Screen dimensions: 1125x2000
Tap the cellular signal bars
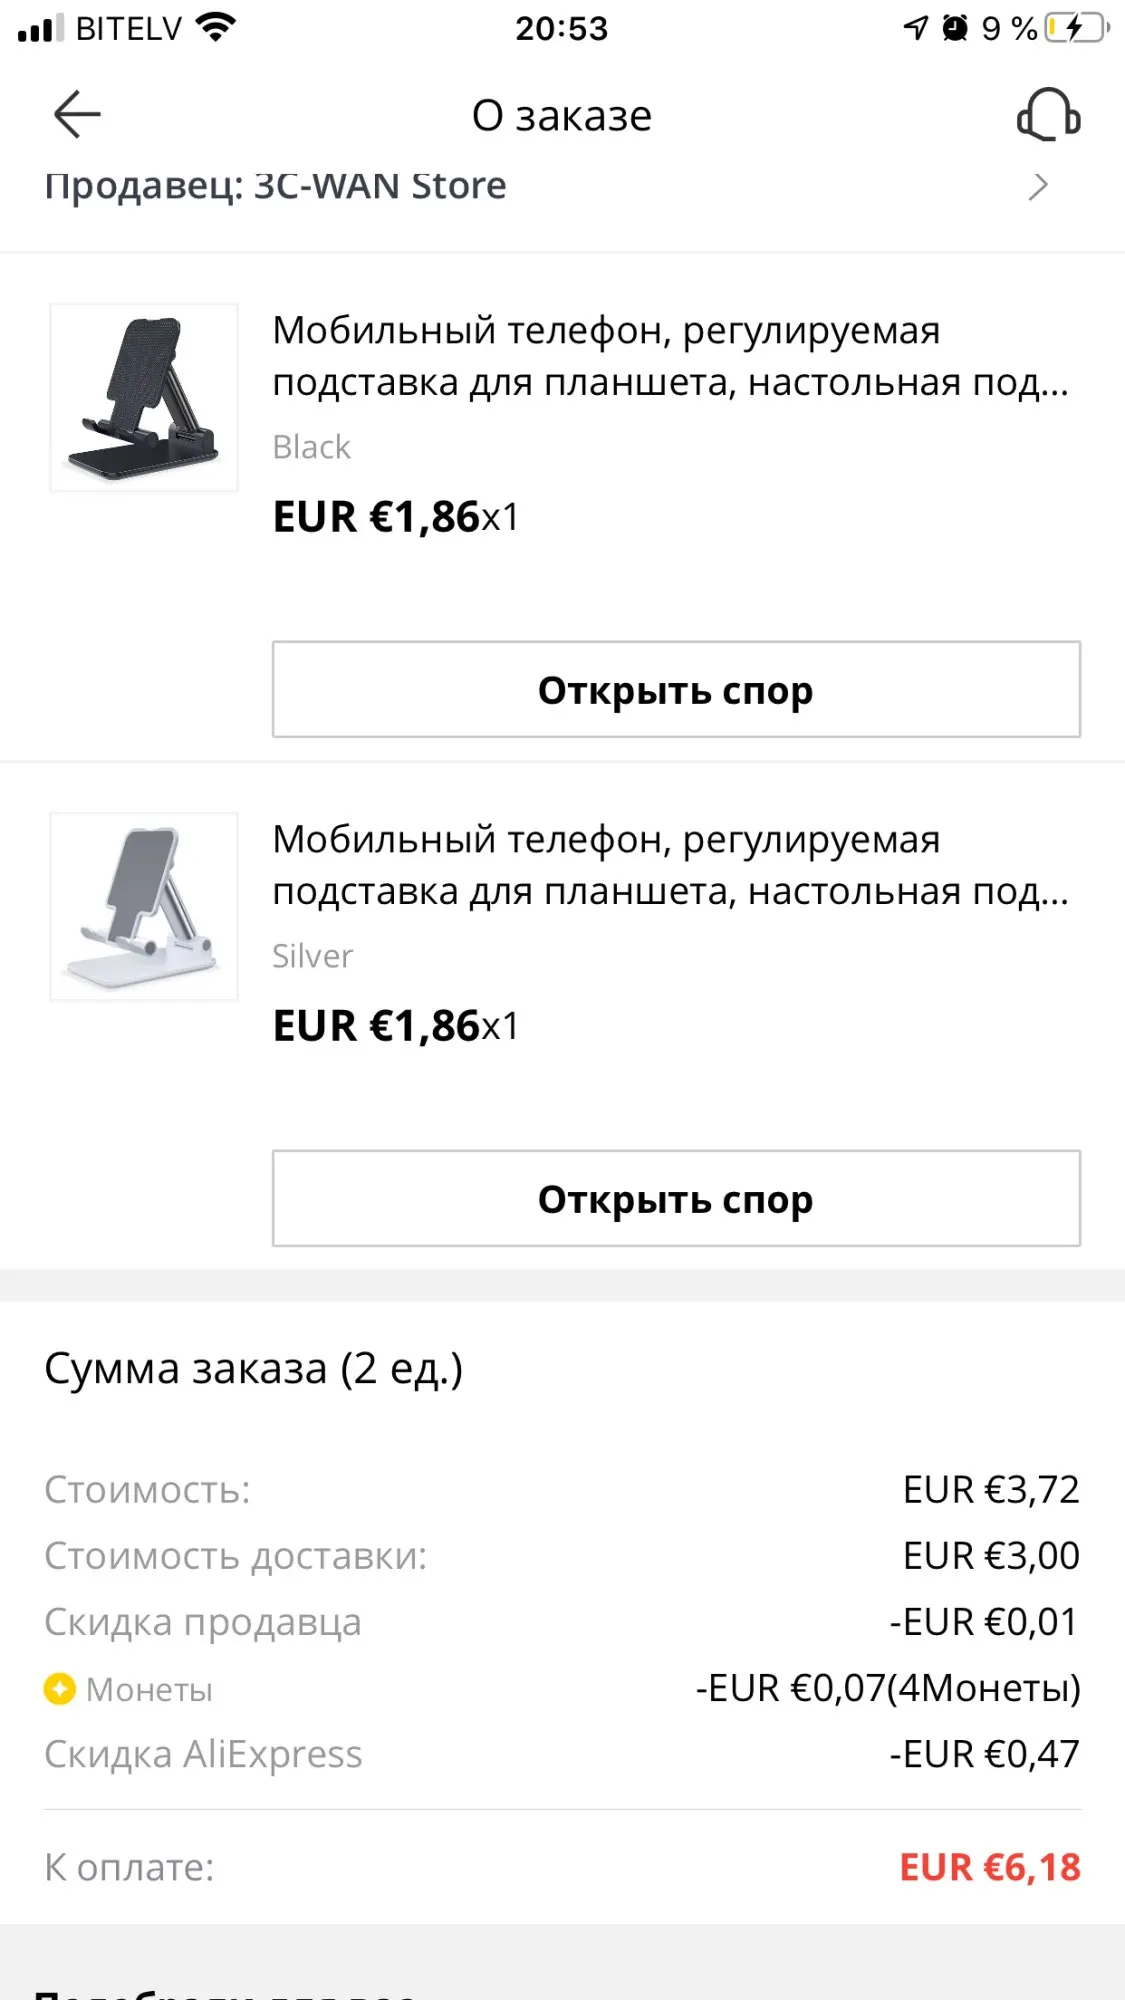click(40, 28)
